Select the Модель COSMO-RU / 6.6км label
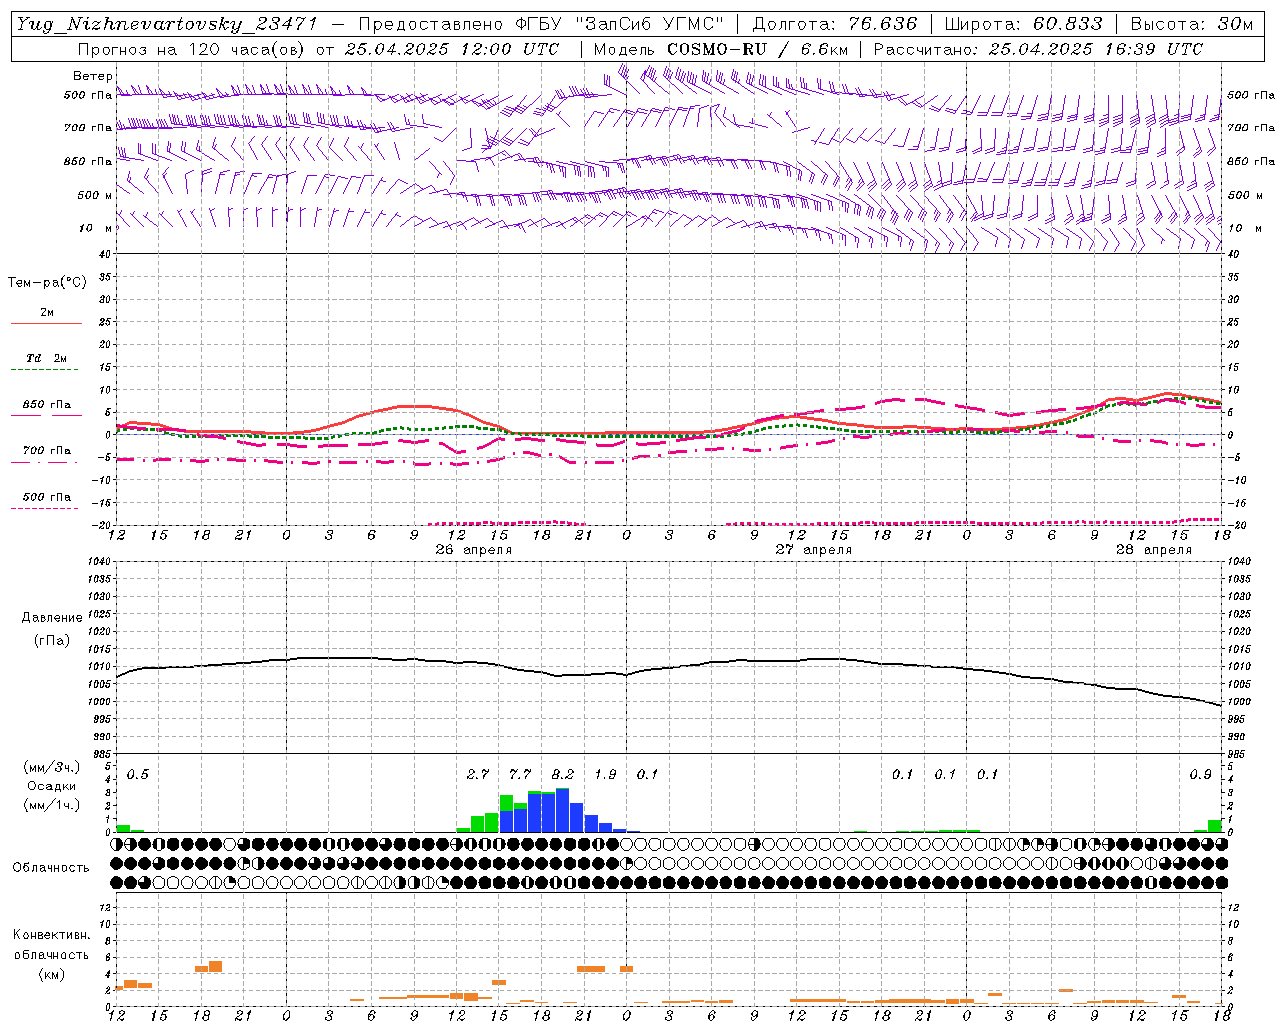 pos(720,49)
